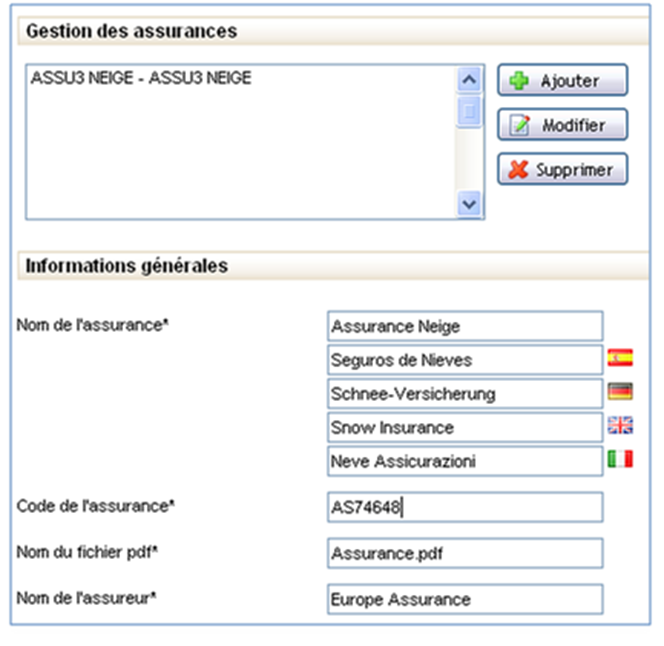Focus the Assurance Neige name field
664x646 pixels.
(x=465, y=326)
